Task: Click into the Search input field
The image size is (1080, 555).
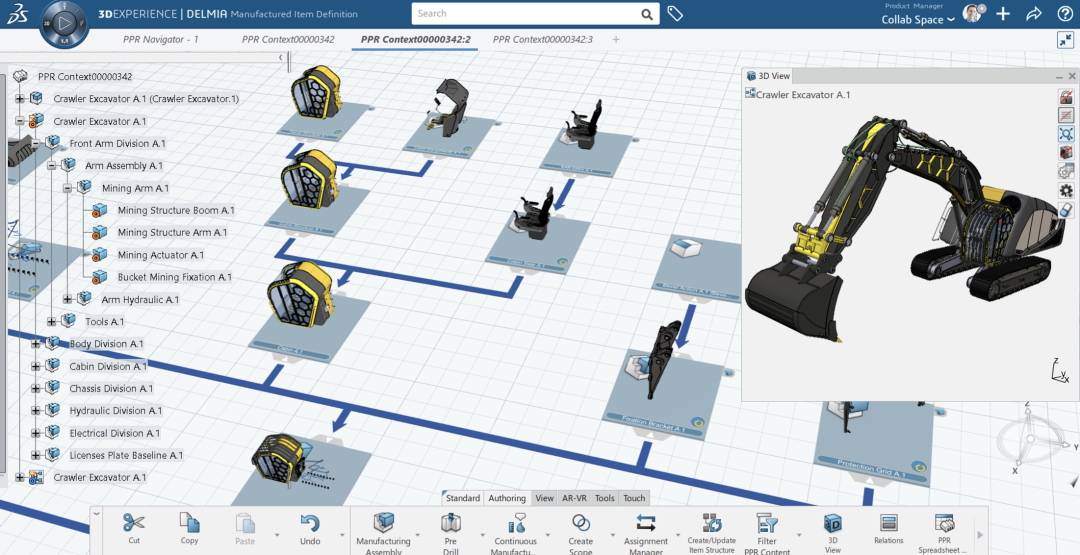Action: point(527,14)
